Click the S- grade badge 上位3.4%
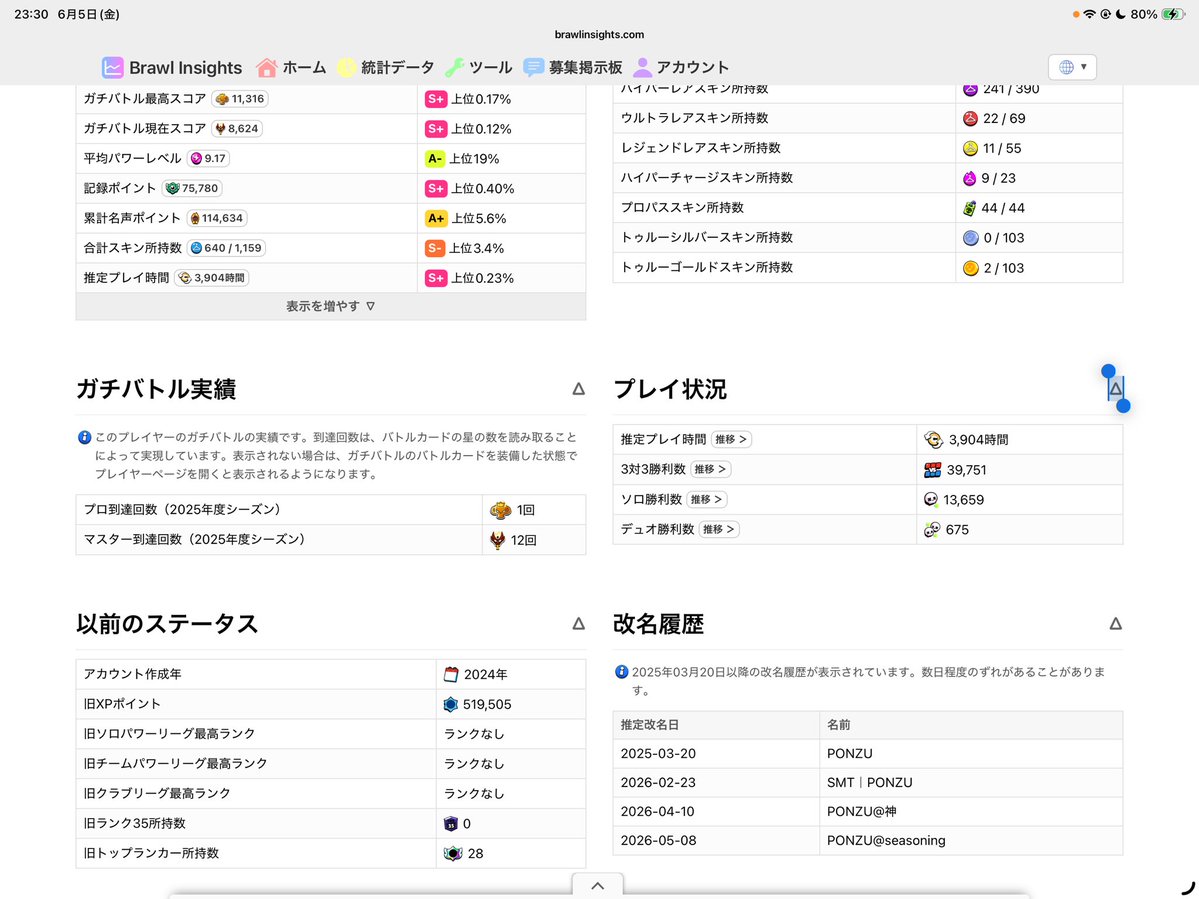1199x899 pixels. point(435,248)
